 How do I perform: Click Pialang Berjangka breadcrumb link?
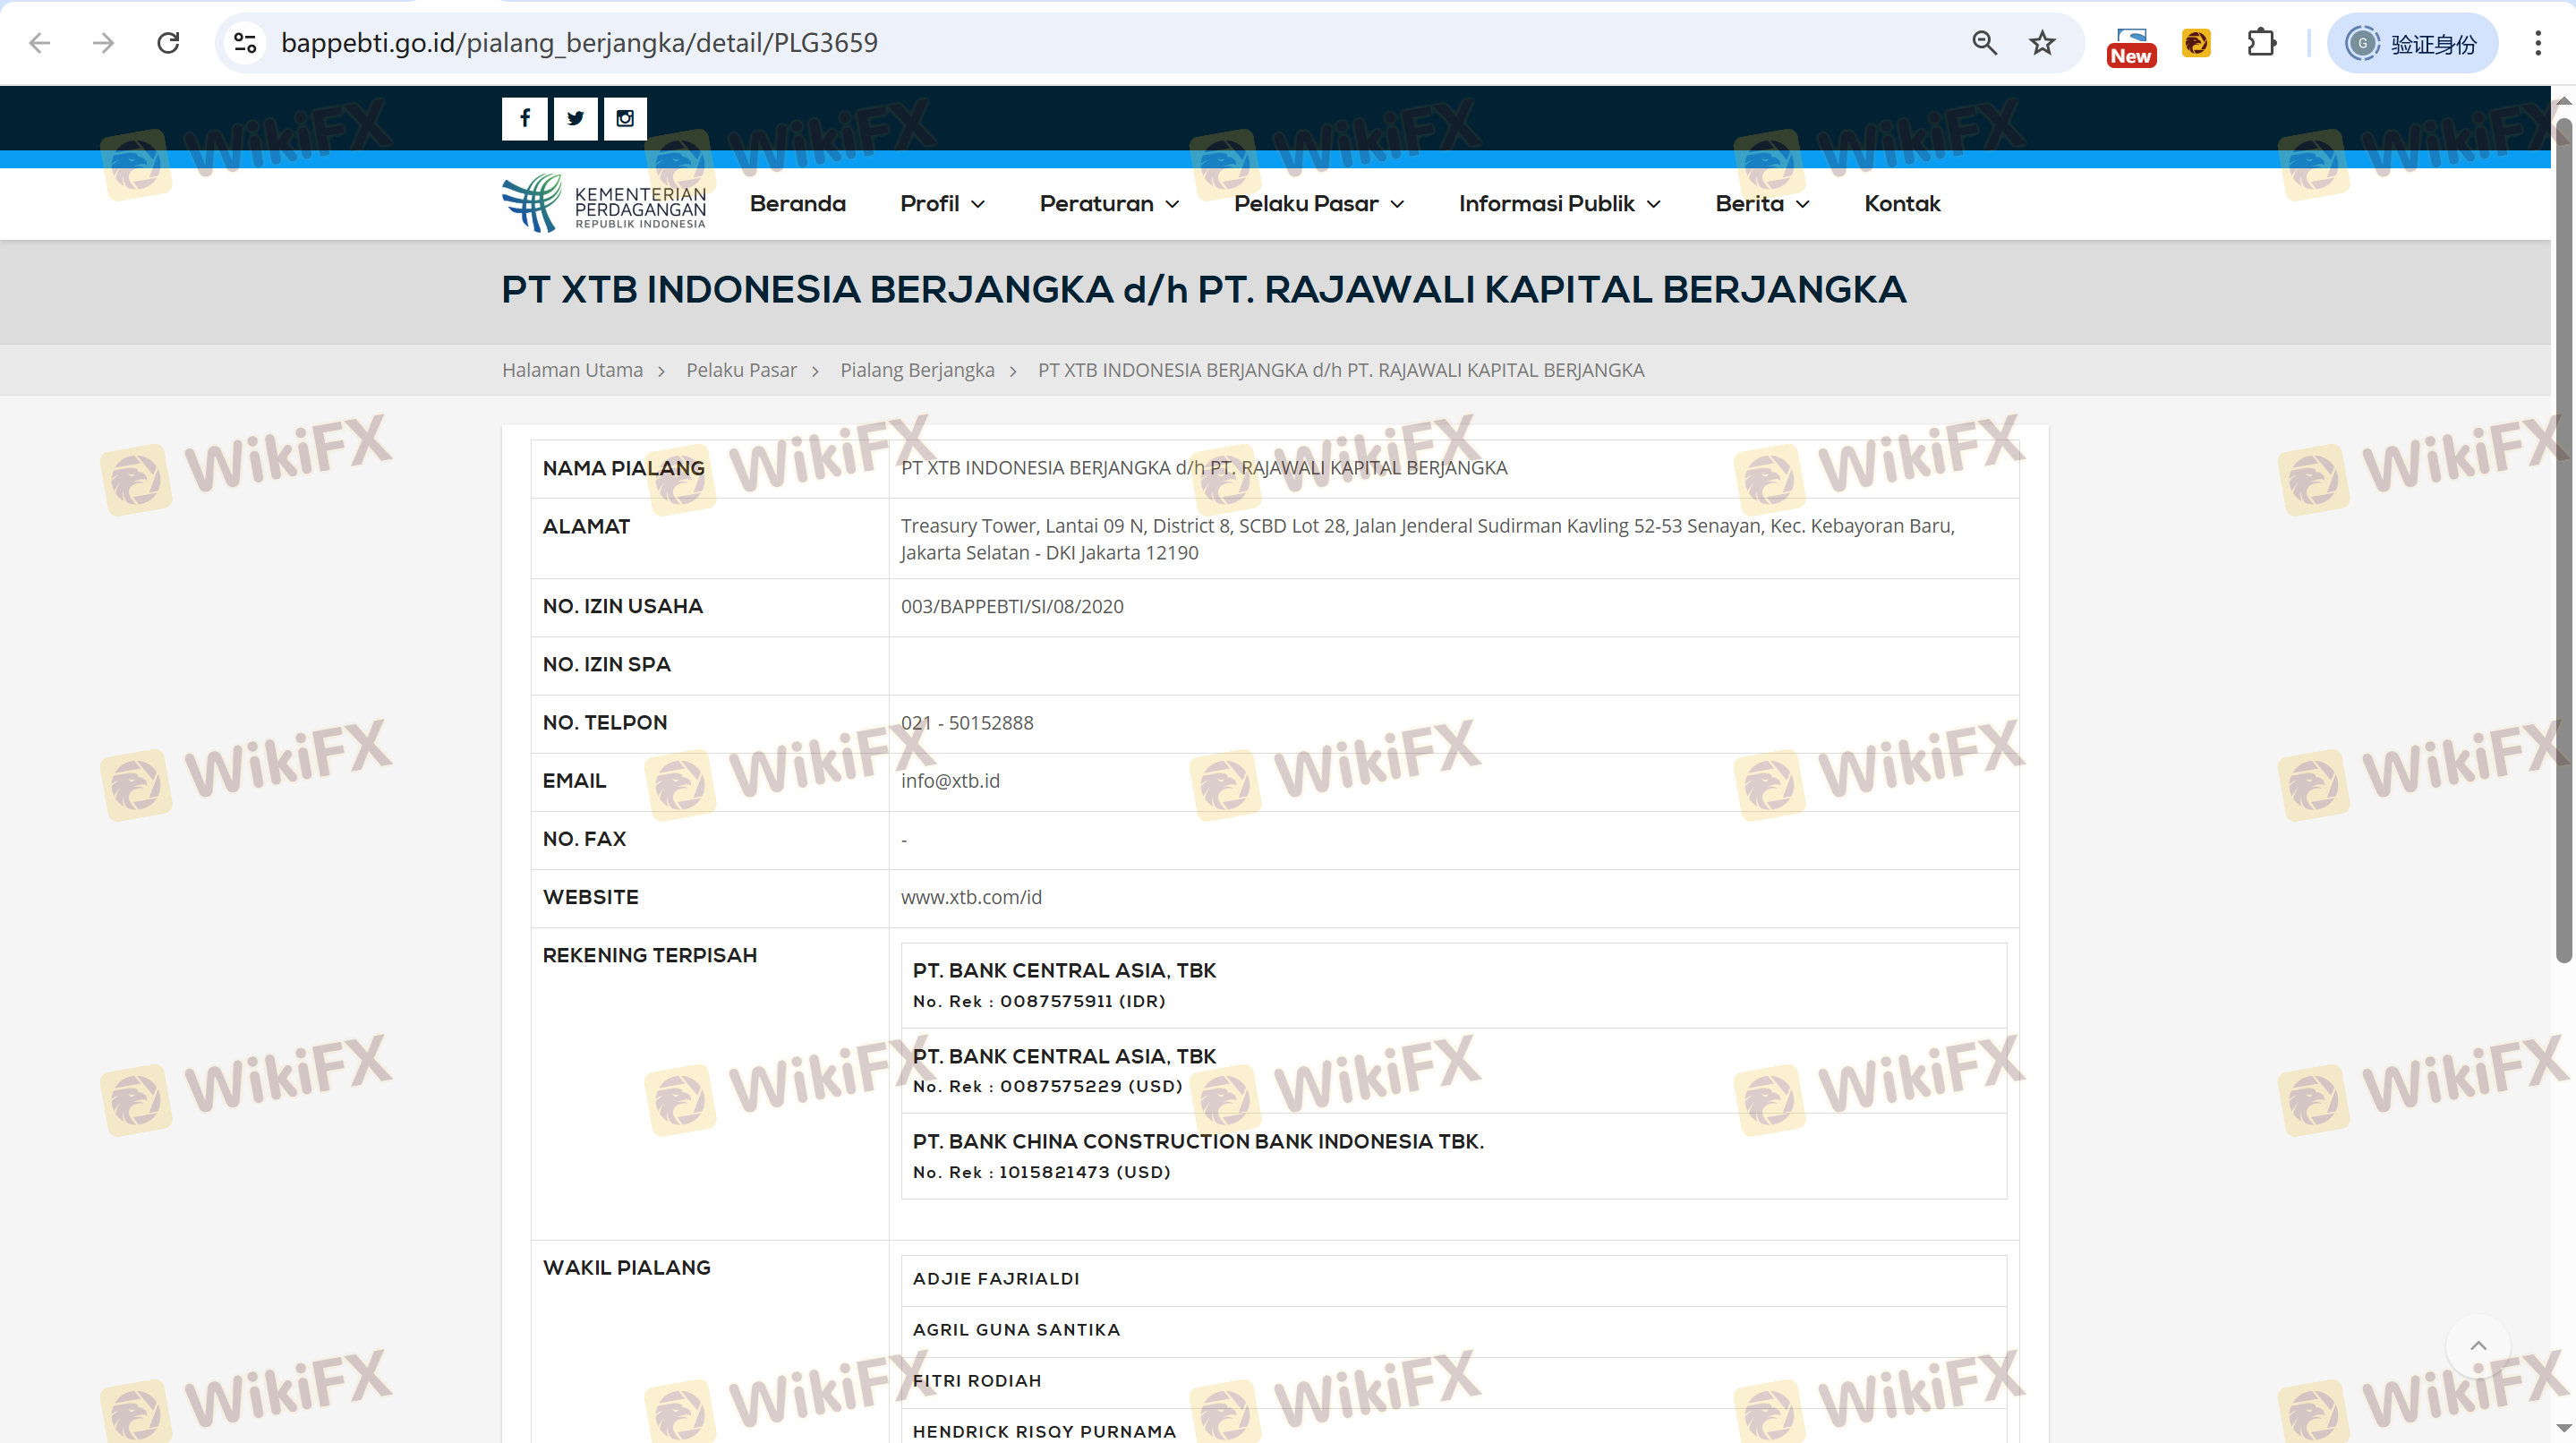click(x=917, y=370)
